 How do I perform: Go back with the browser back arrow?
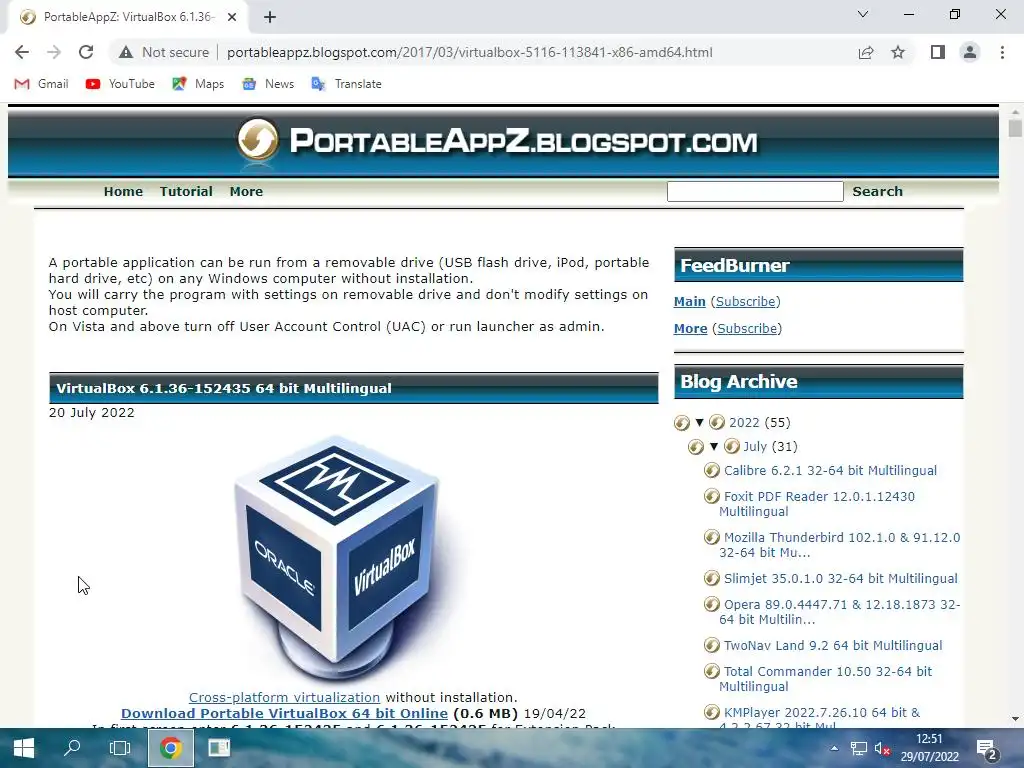pyautogui.click(x=22, y=52)
